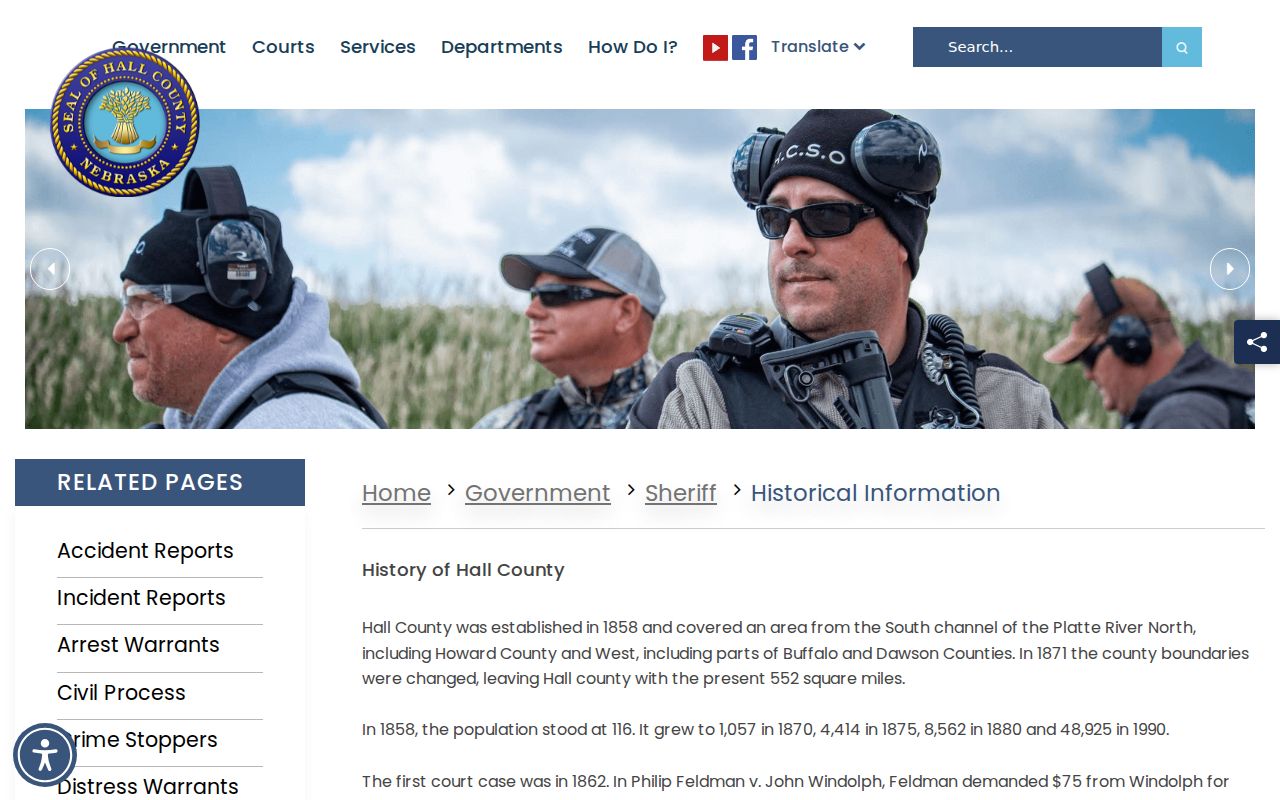Click the officers banner photo

tap(640, 269)
